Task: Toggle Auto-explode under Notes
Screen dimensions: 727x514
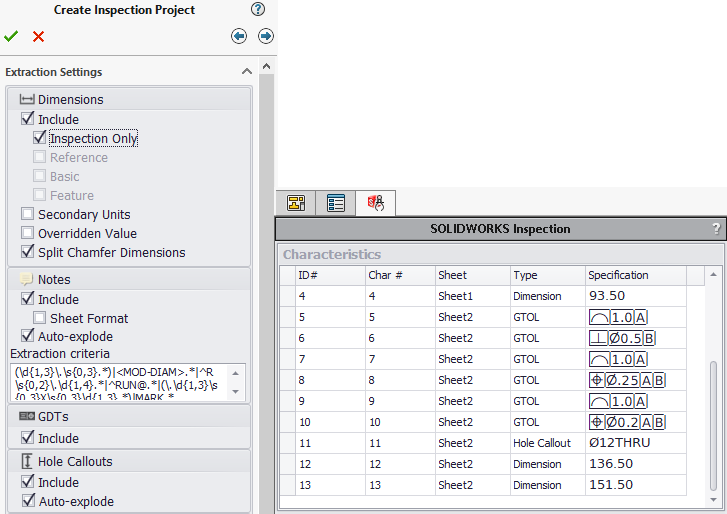Action: pos(28,336)
